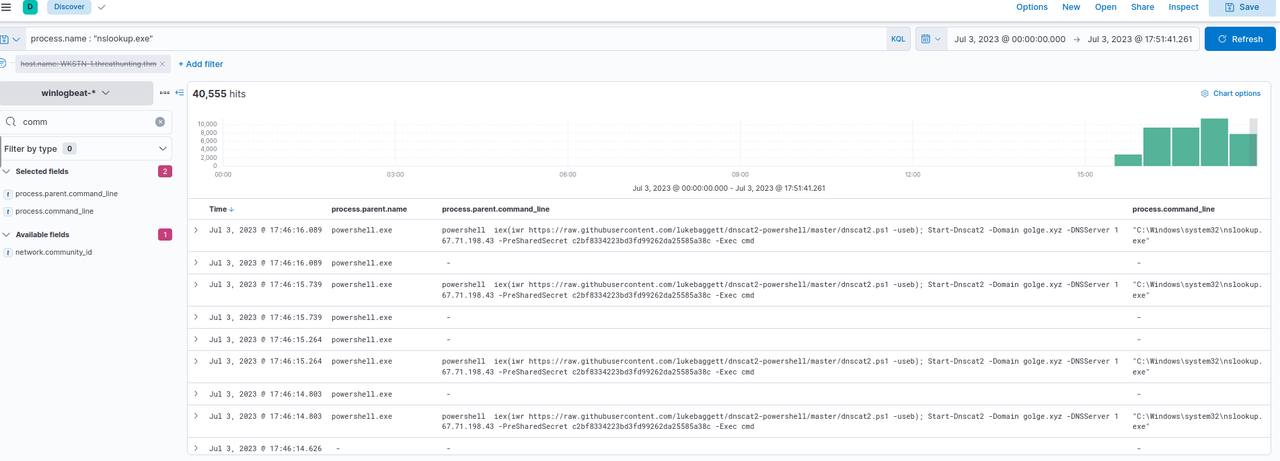Image resolution: width=1280 pixels, height=461 pixels.
Task: Click + Add filter
Action: [201, 64]
